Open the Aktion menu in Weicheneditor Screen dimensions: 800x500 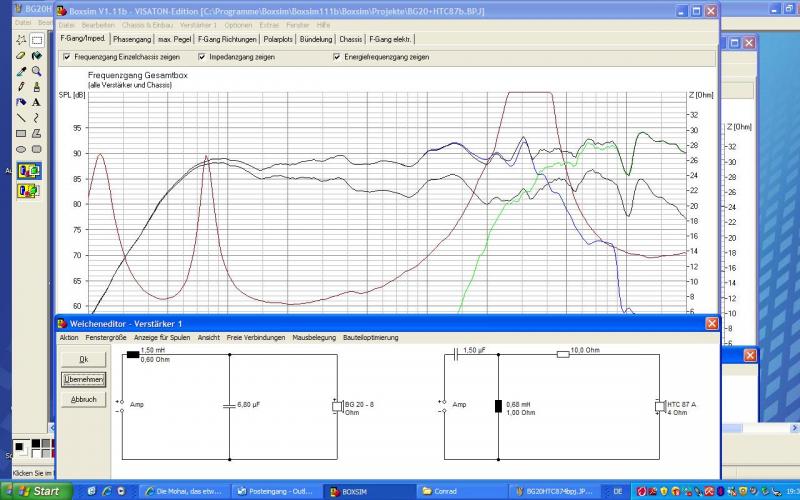69,338
